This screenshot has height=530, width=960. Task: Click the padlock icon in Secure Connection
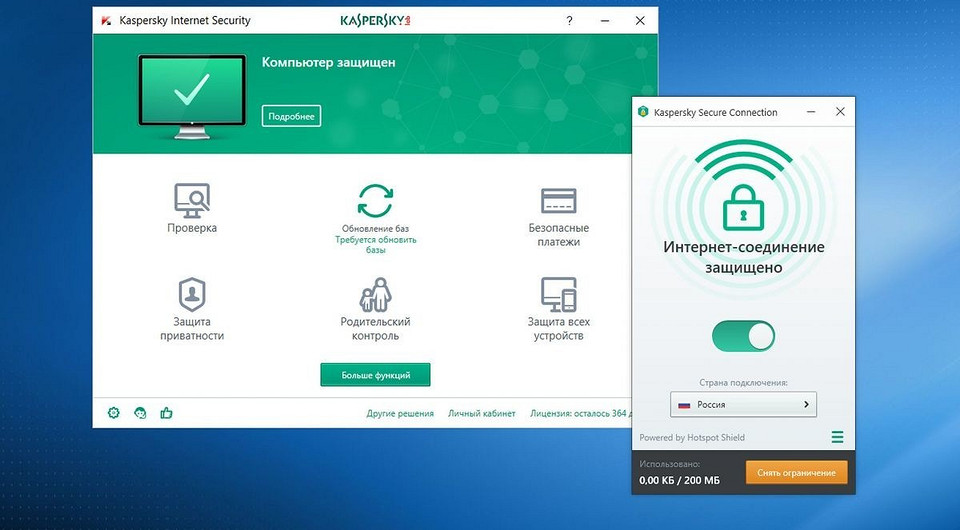coord(743,207)
